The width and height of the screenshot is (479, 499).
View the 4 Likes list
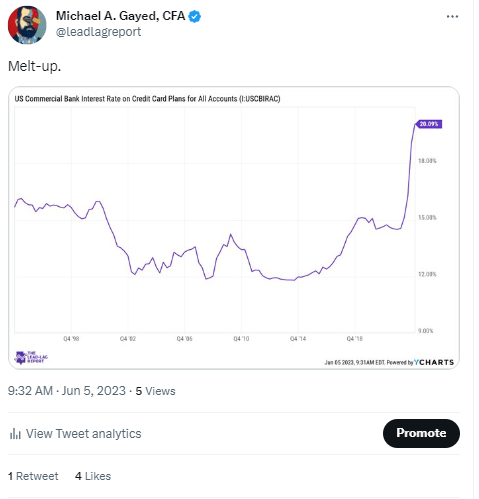click(x=93, y=476)
